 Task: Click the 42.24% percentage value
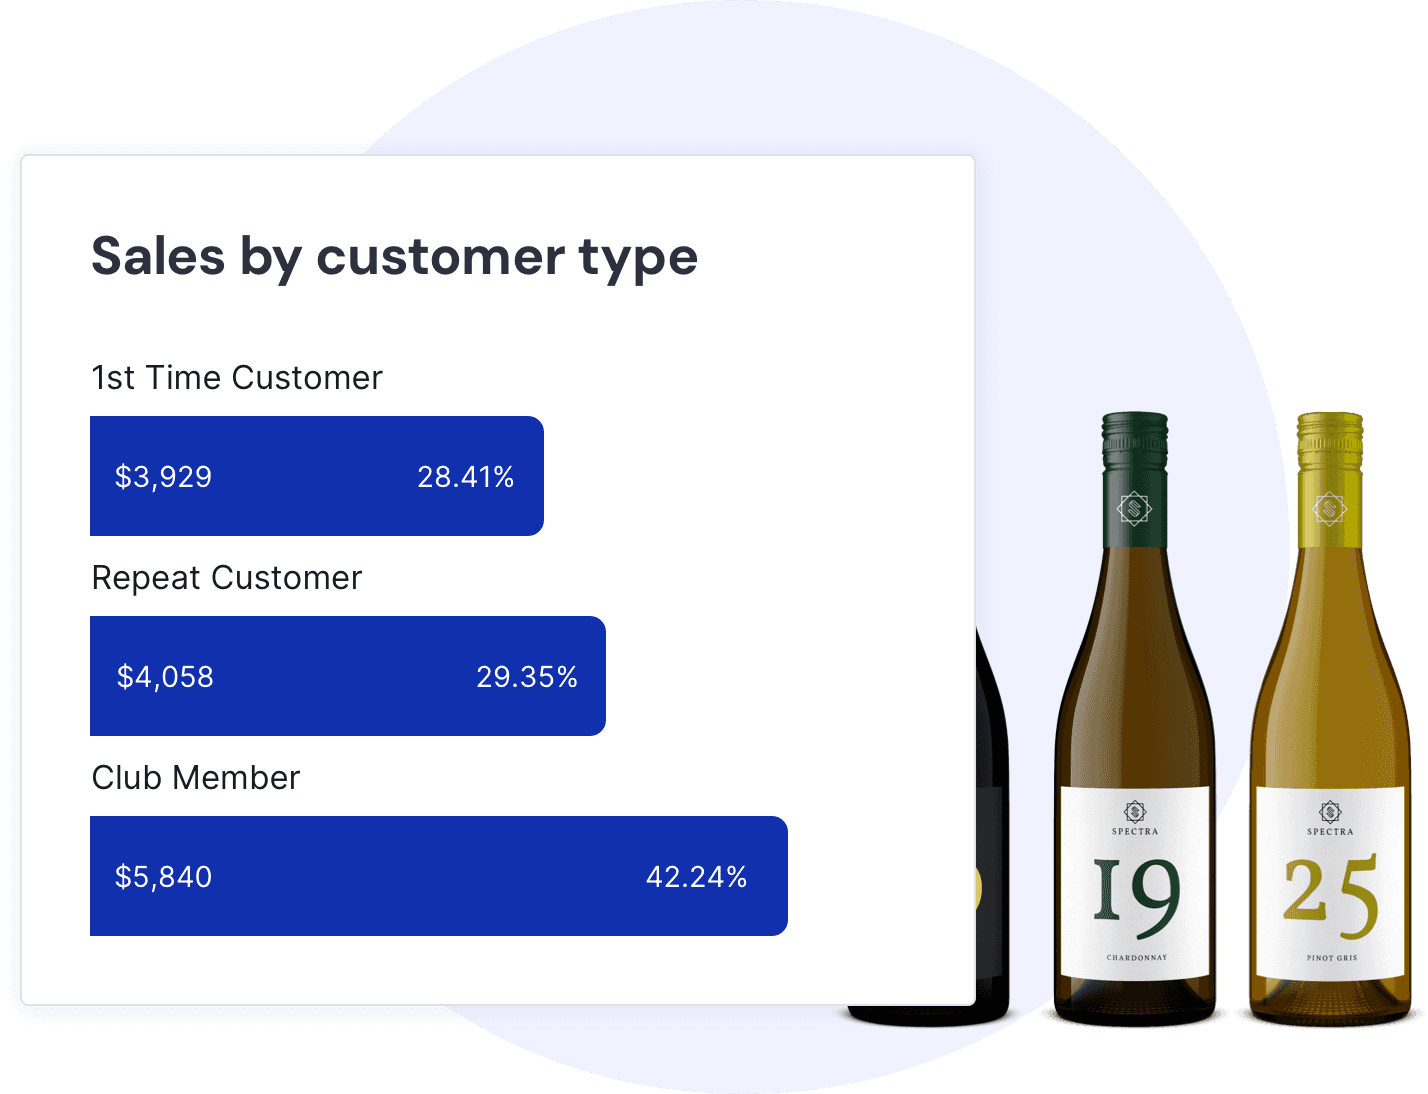(x=697, y=877)
